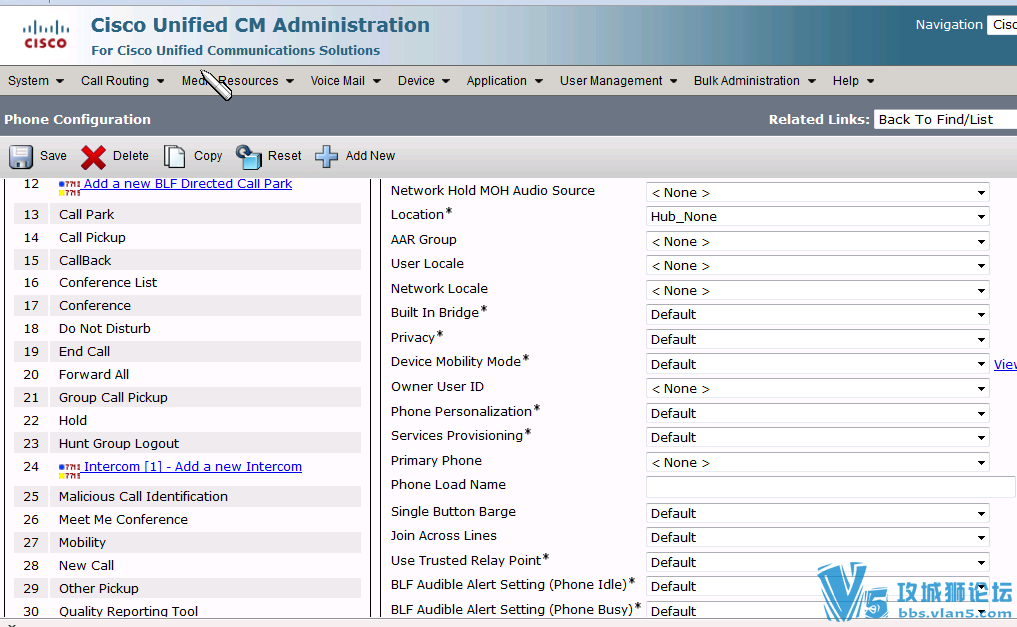Click the Phone Load Name text field

[830, 487]
